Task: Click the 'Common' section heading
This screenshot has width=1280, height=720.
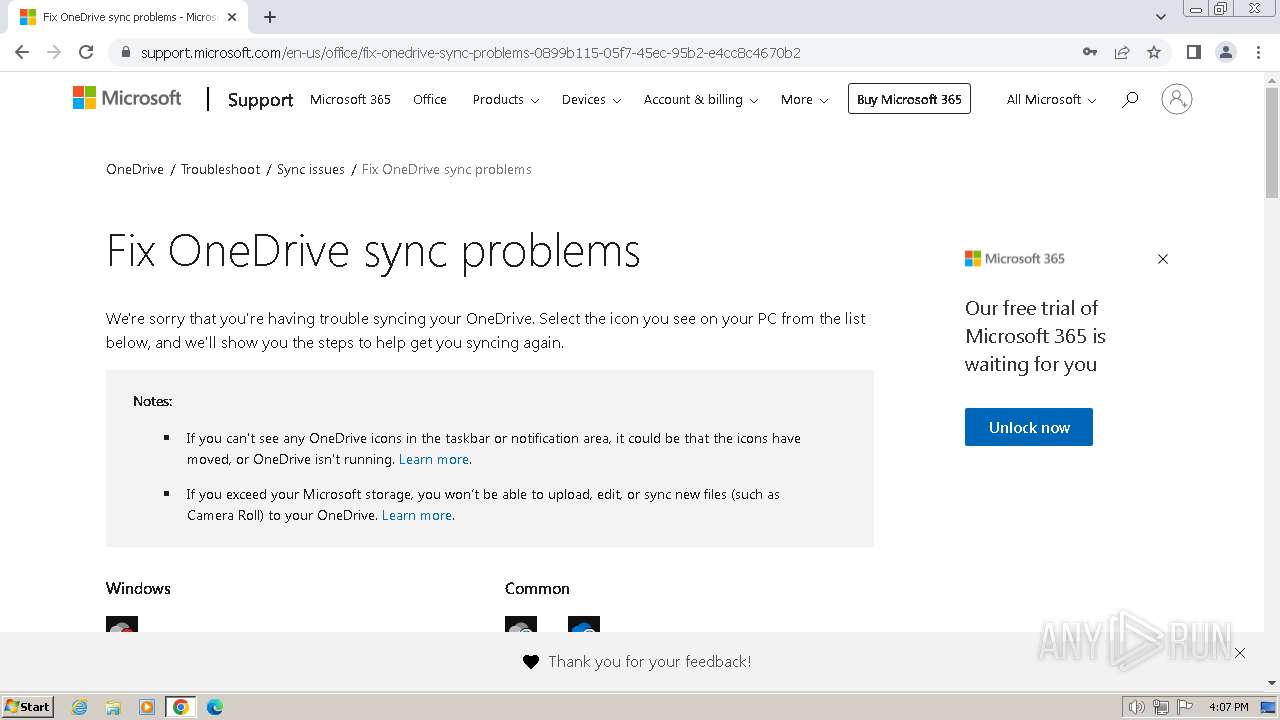Action: coord(537,588)
